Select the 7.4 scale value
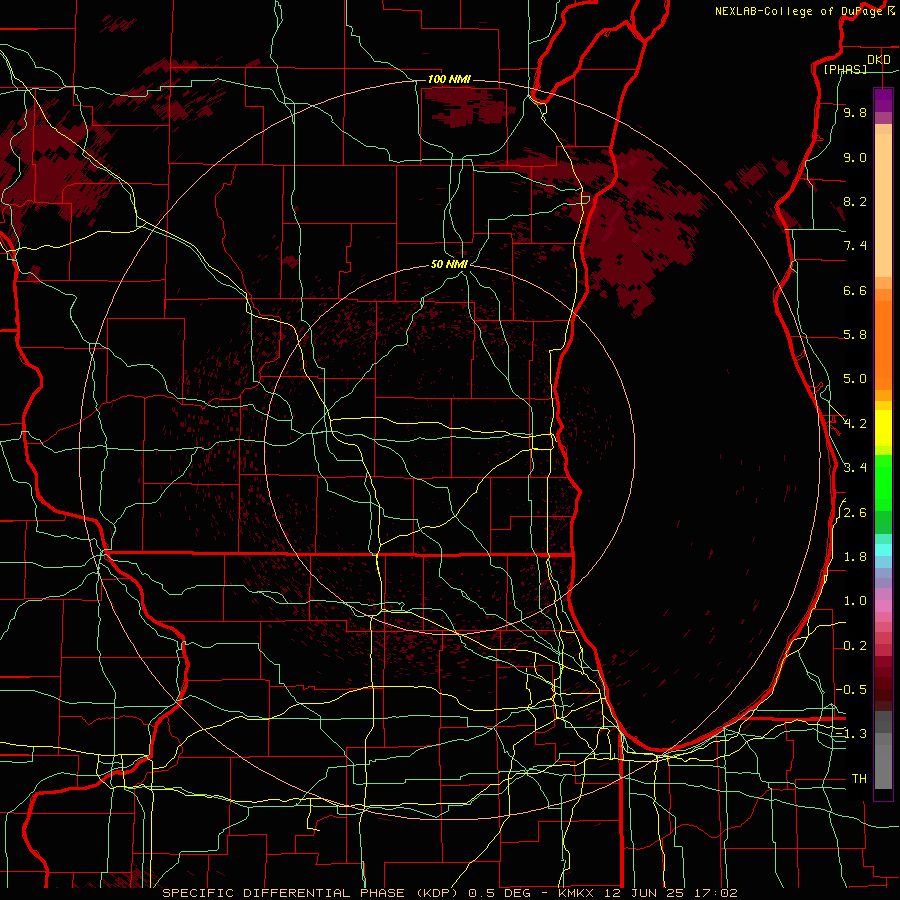Viewport: 900px width, 900px height. 855,246
